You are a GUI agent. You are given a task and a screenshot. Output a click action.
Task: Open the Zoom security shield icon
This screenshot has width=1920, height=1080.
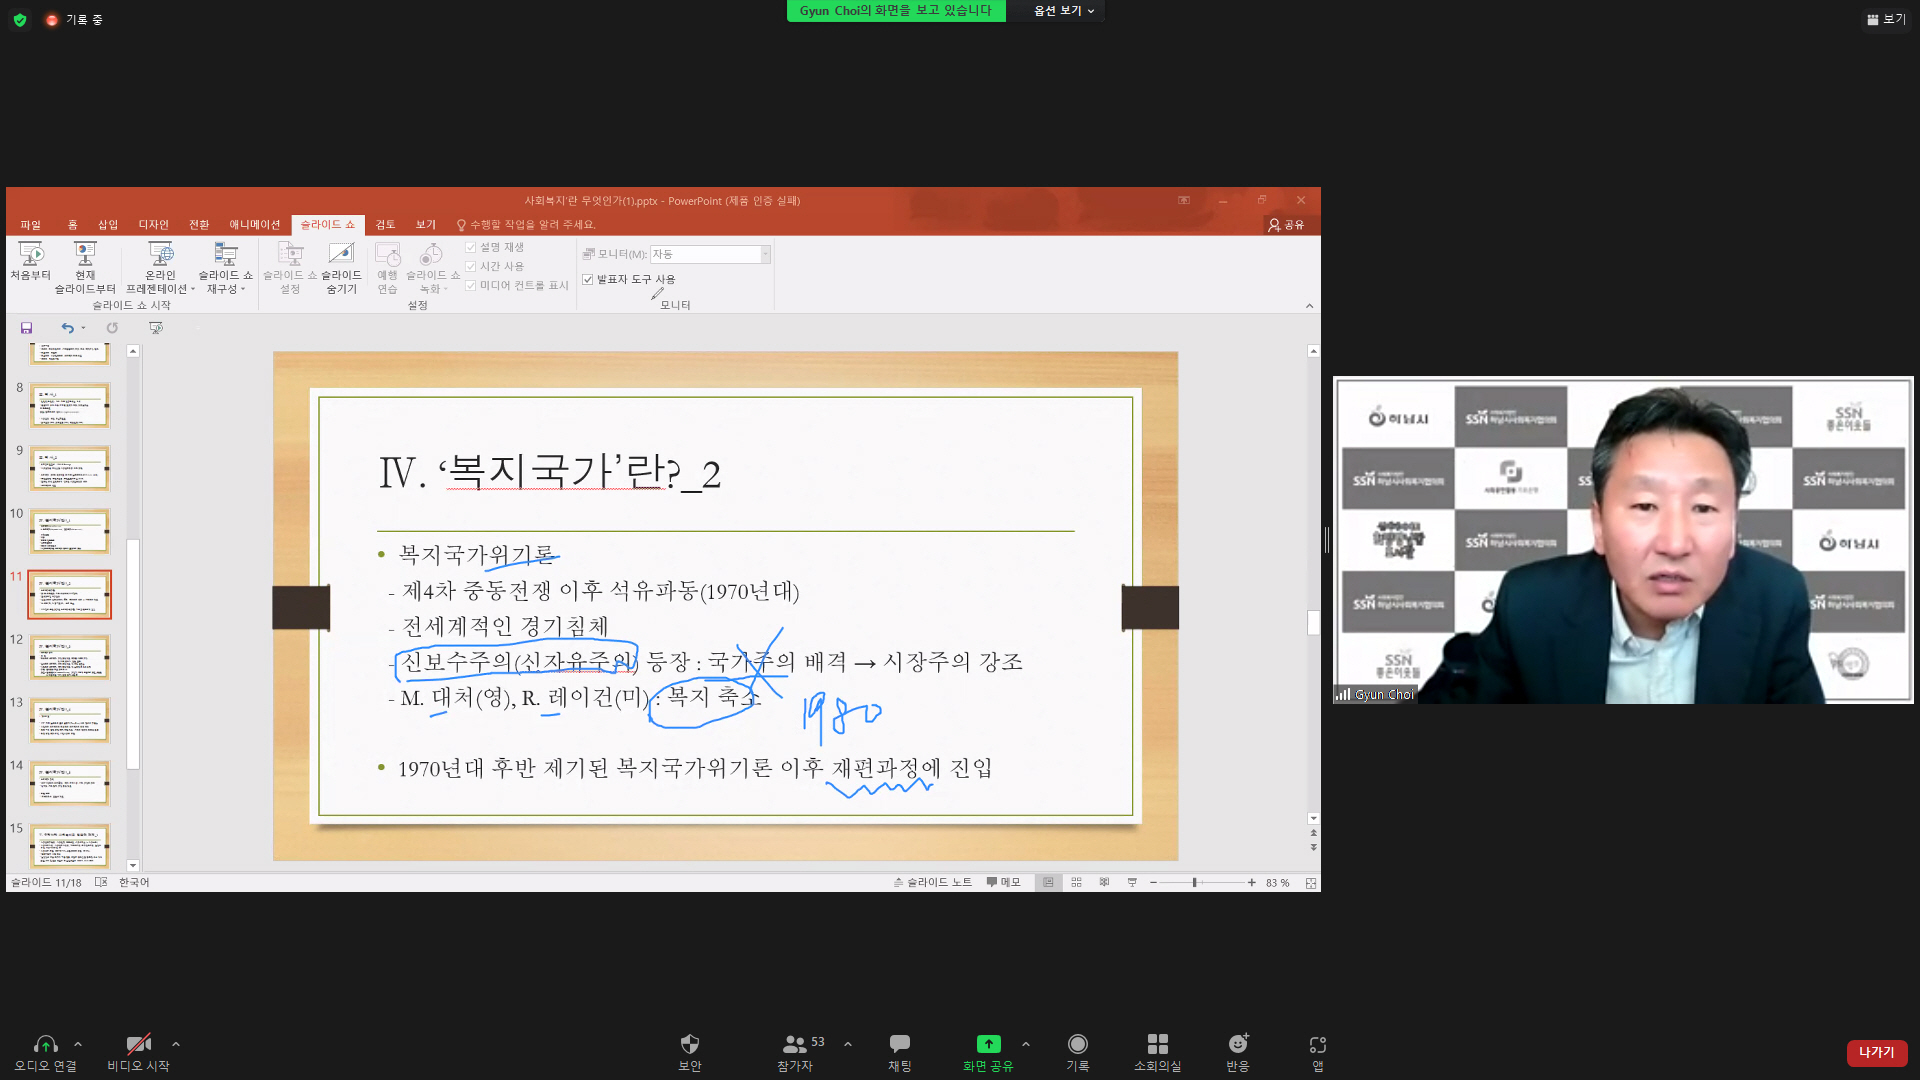click(689, 1044)
